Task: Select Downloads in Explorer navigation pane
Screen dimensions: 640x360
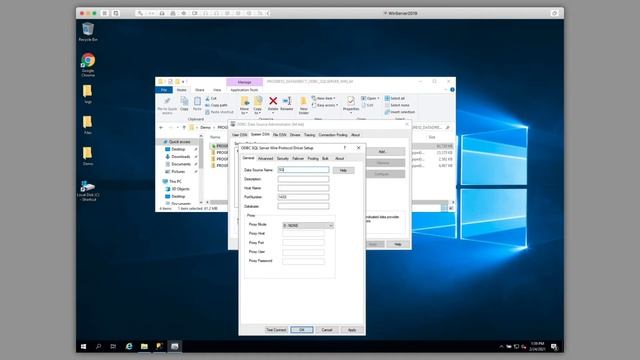Action: (180, 157)
